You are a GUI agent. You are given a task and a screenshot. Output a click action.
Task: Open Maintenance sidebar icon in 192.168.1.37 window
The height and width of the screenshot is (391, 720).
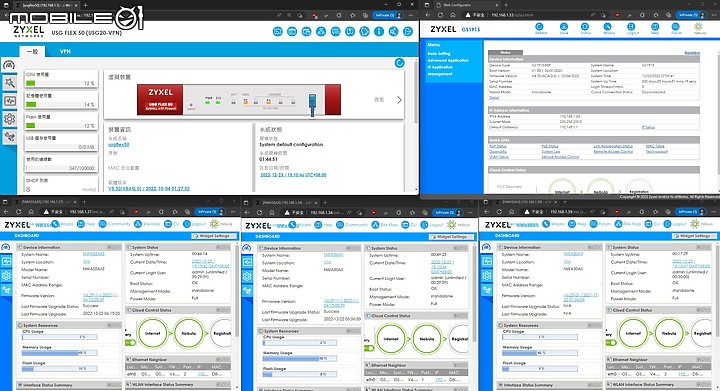[x=6, y=290]
